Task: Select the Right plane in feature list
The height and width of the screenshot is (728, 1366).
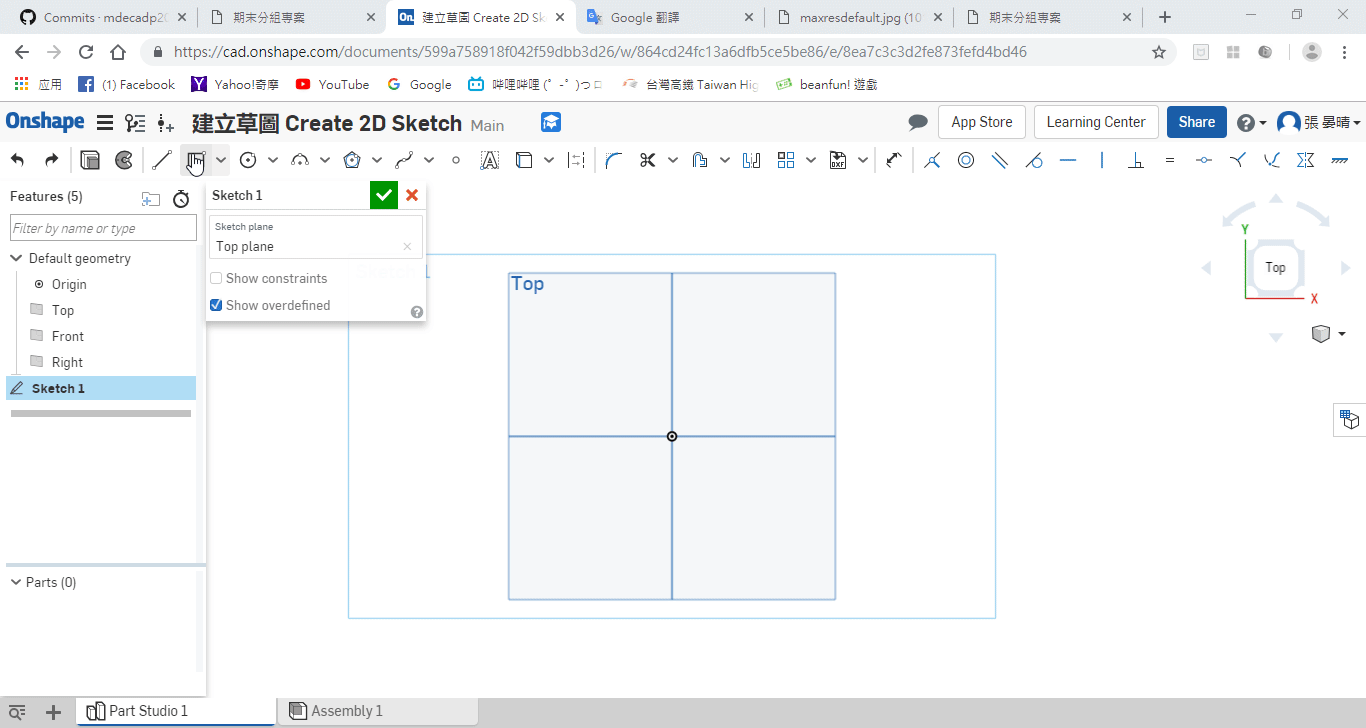Action: coord(67,362)
